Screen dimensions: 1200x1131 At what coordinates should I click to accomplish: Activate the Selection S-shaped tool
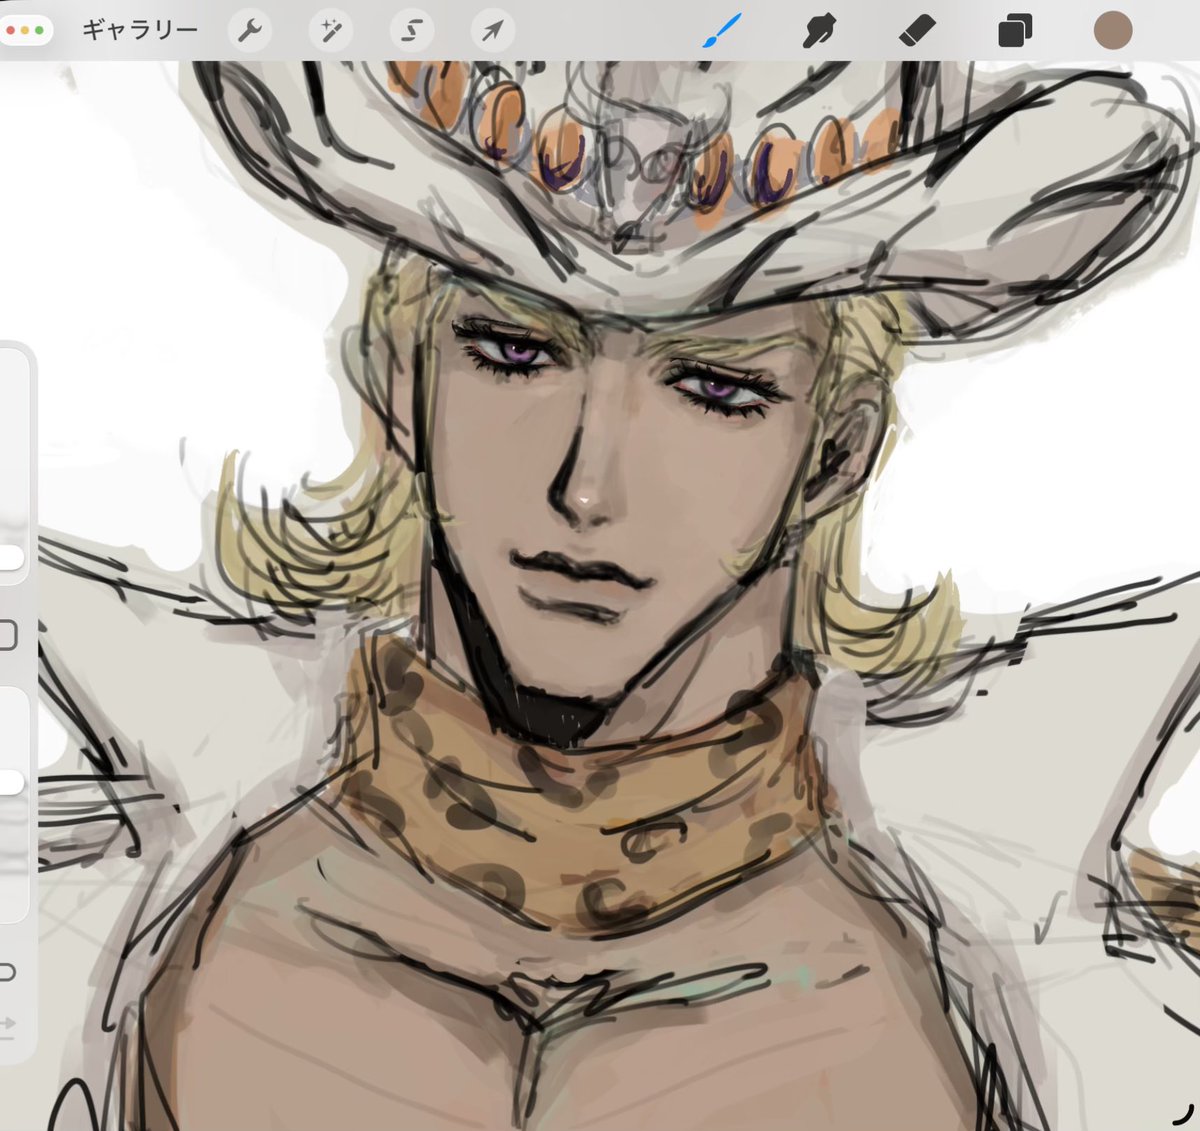(411, 31)
